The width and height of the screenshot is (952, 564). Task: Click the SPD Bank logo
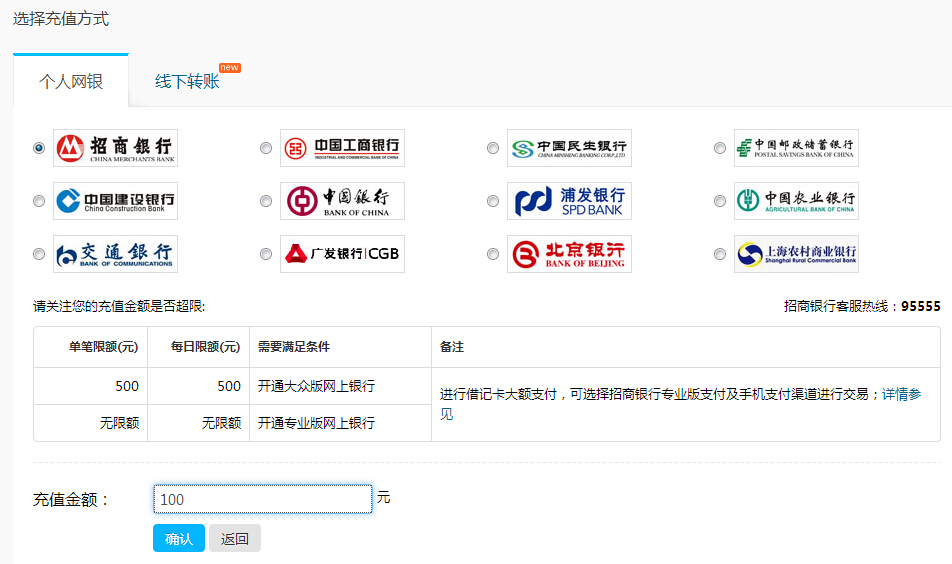(x=570, y=201)
